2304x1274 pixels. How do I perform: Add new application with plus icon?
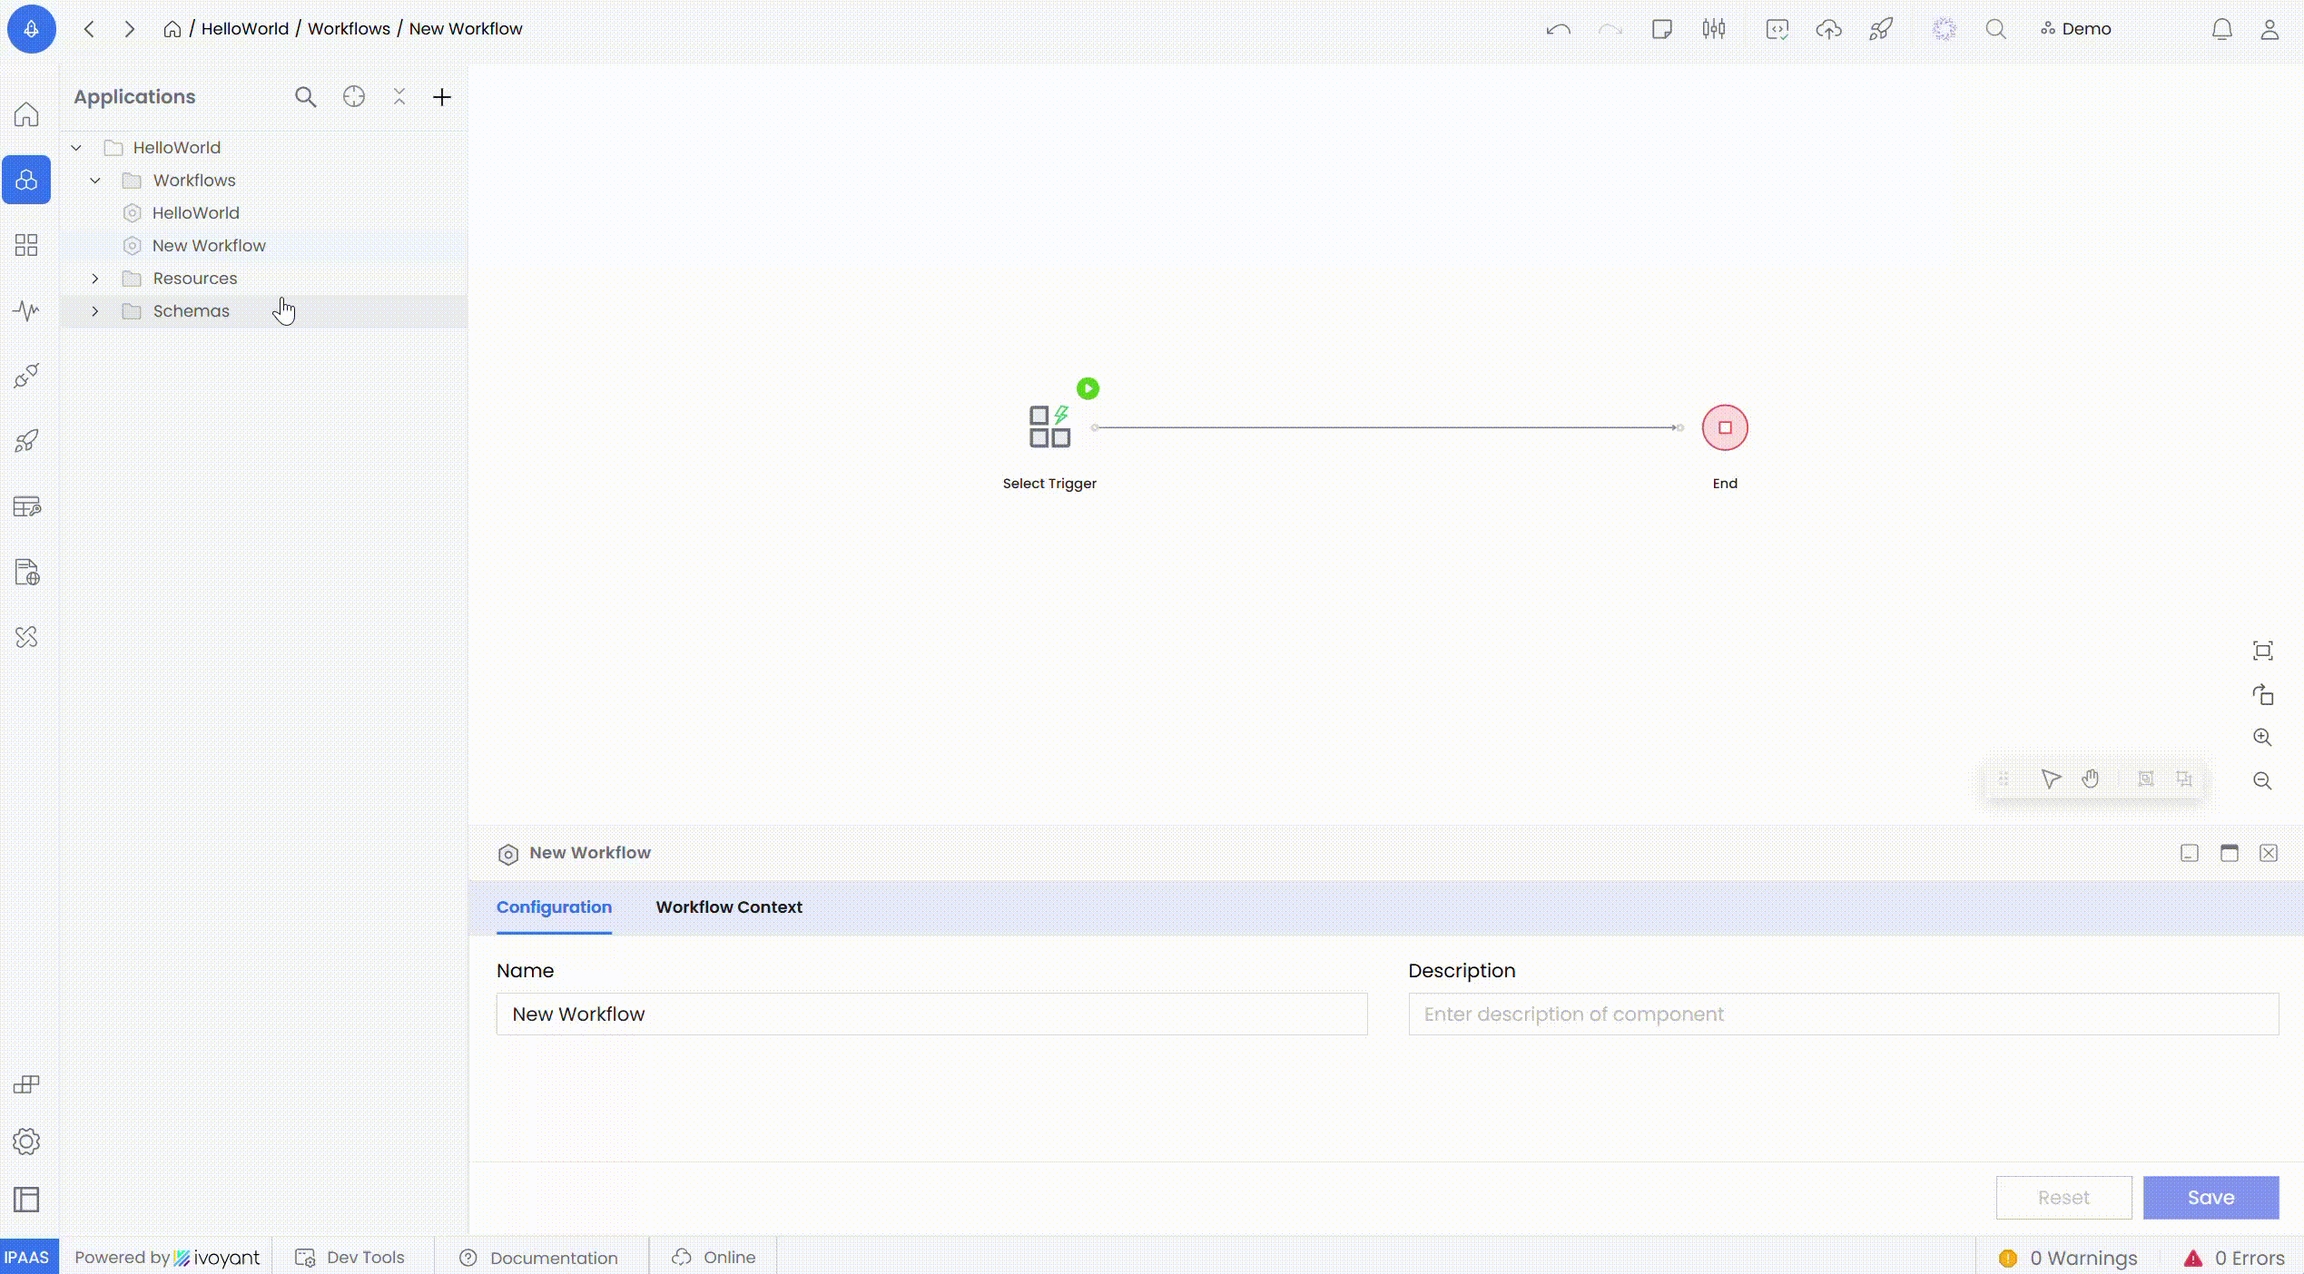(x=442, y=97)
